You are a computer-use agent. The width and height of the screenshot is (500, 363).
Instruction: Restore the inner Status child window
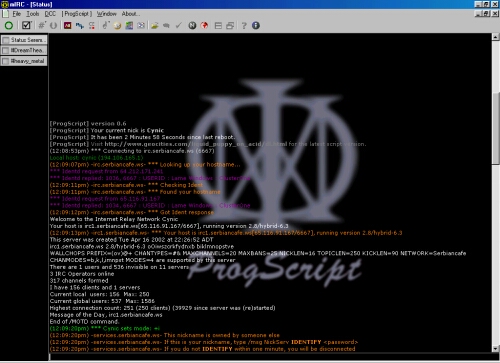click(486, 14)
